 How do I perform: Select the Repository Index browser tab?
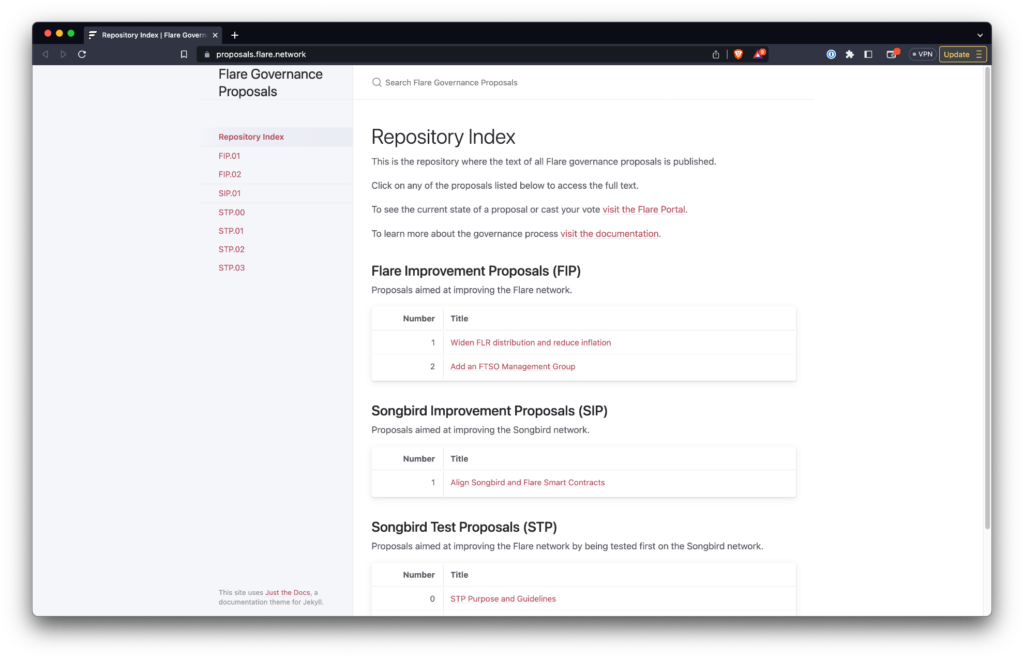click(x=150, y=35)
